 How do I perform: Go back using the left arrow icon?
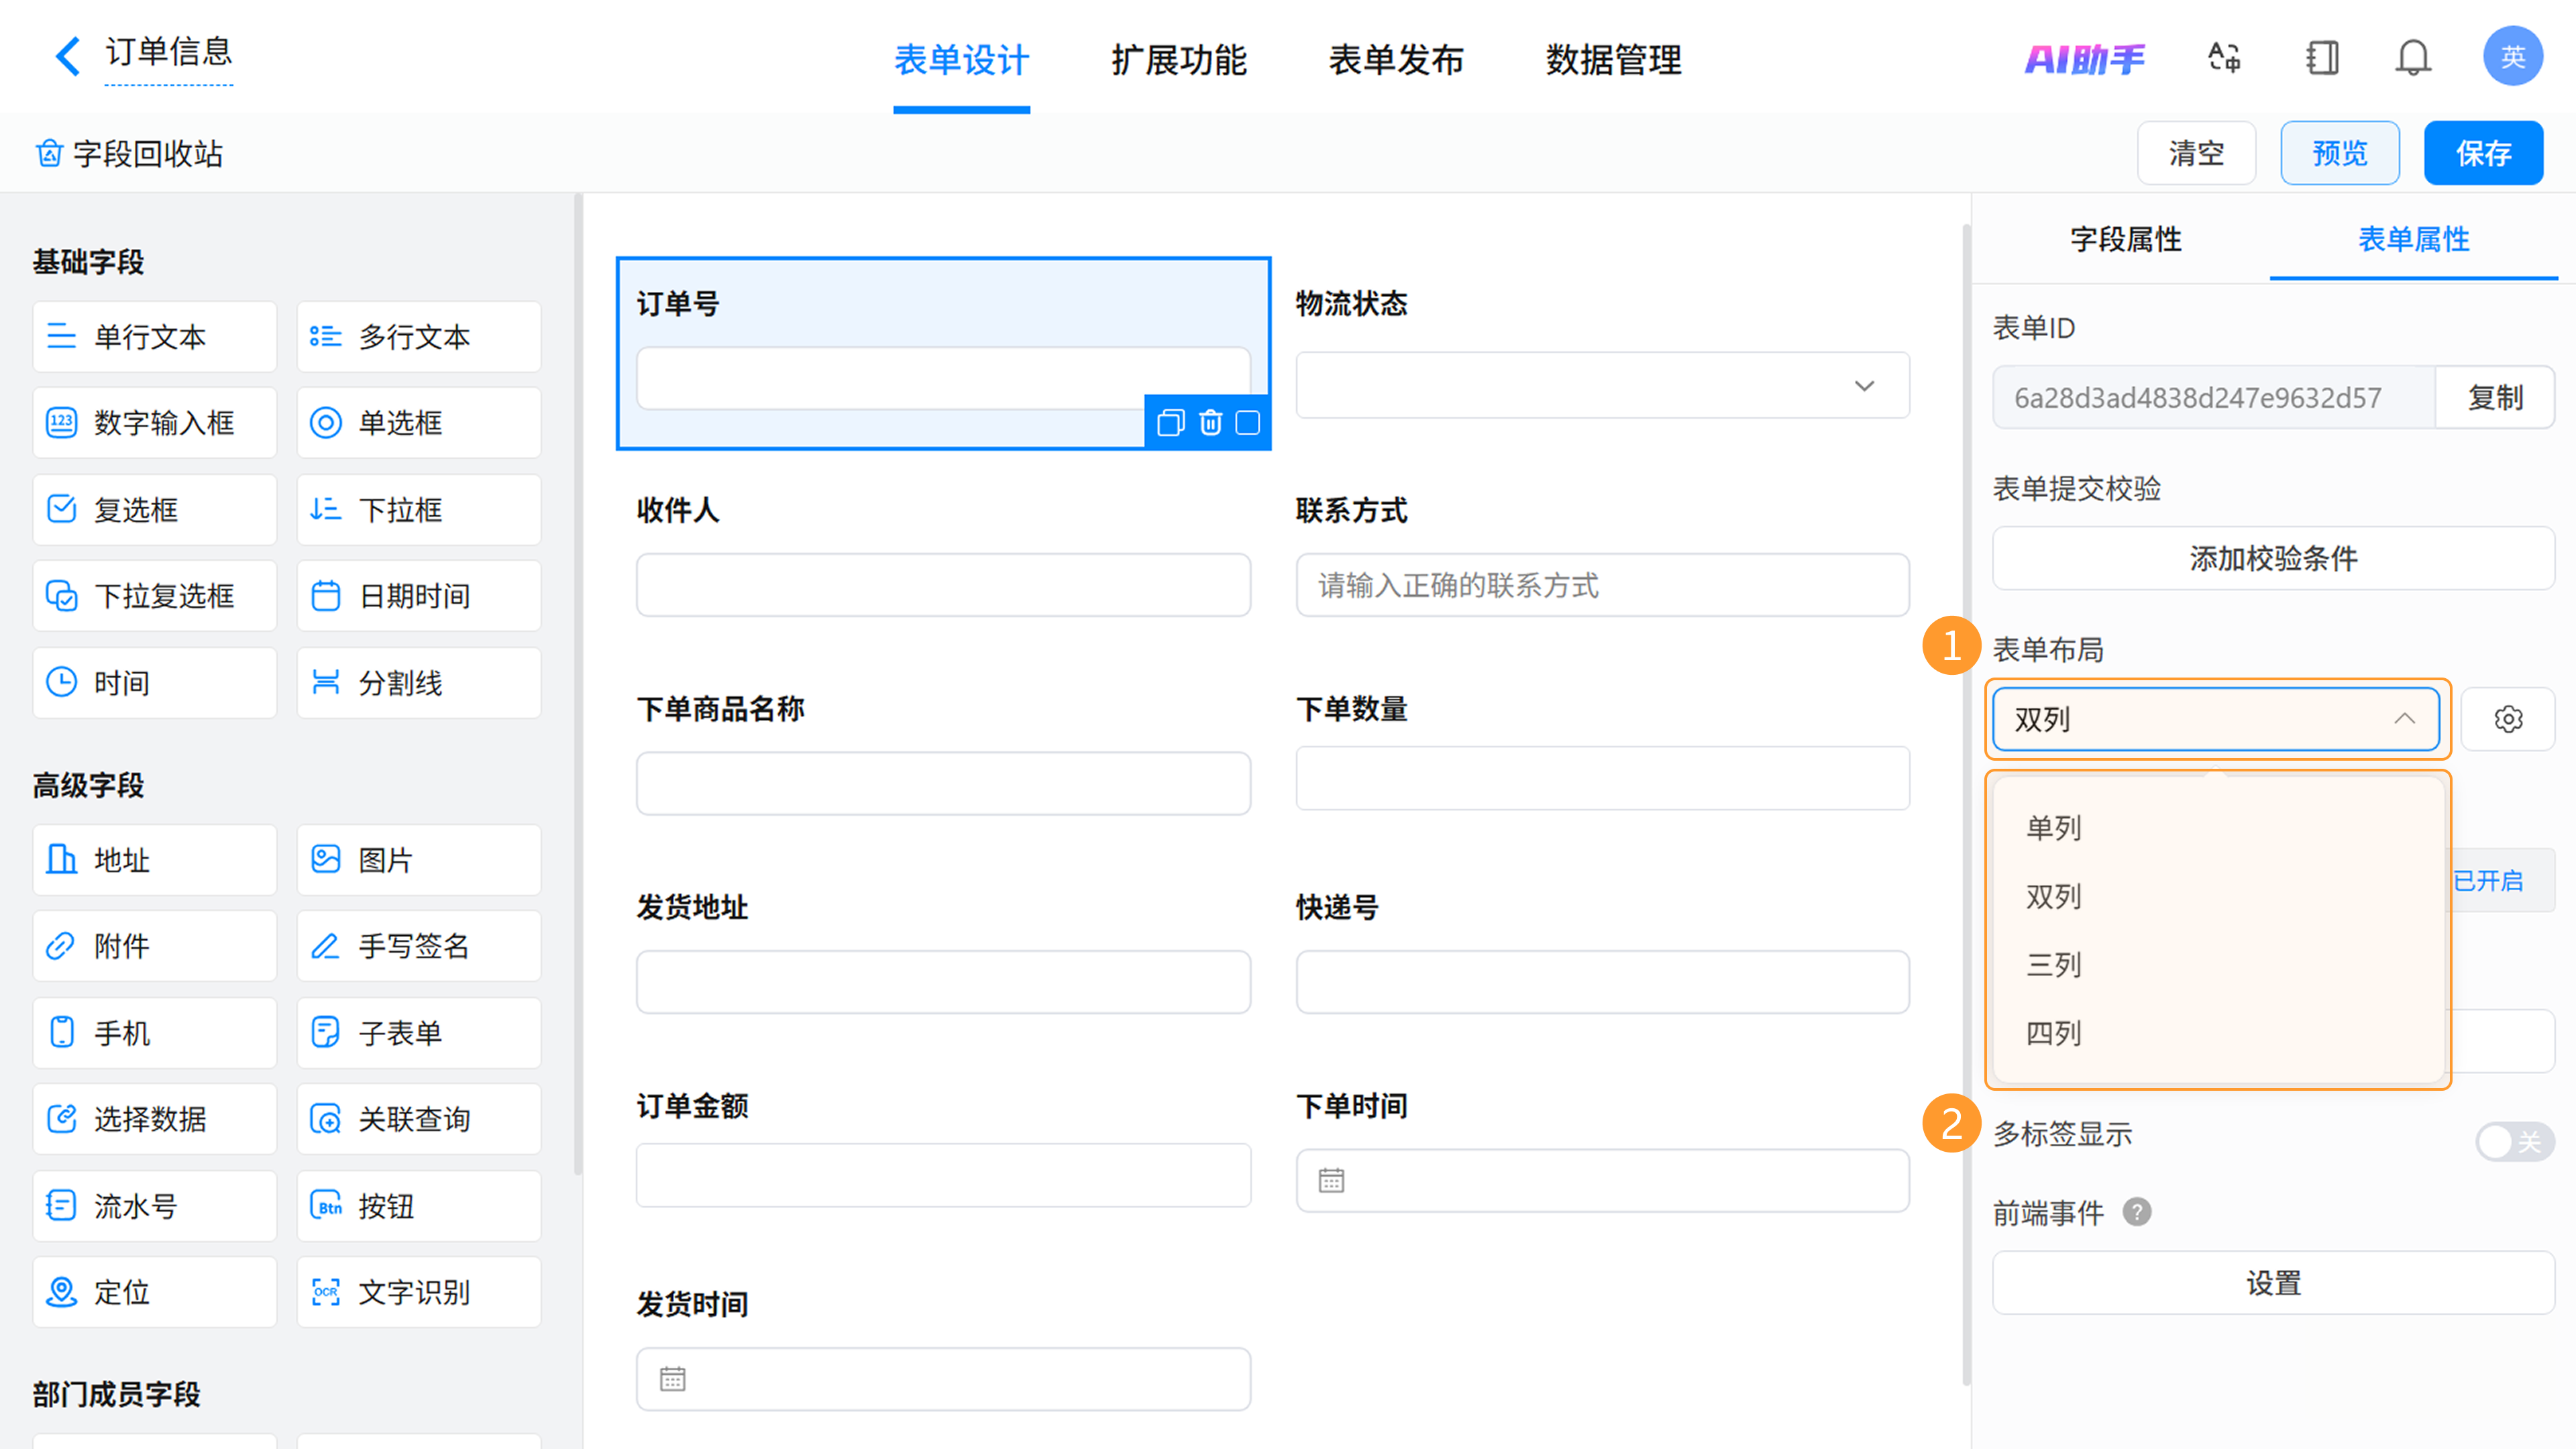pyautogui.click(x=67, y=56)
